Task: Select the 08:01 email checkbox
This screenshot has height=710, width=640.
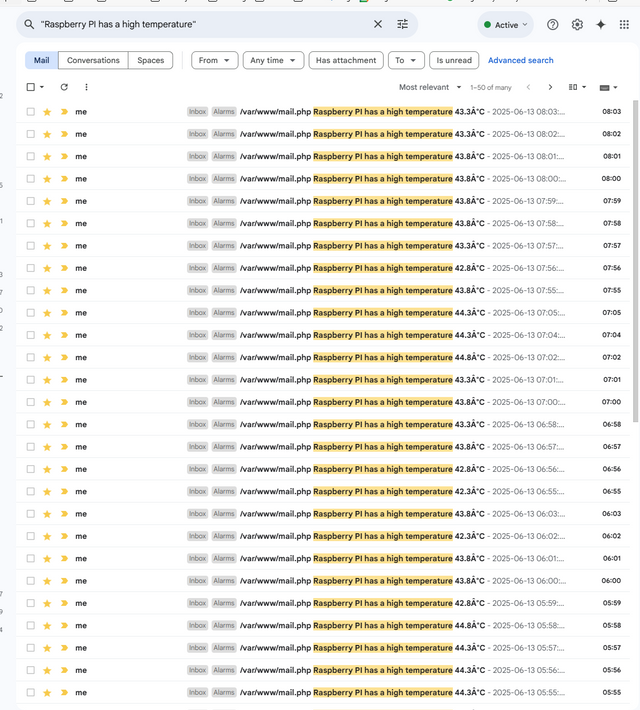Action: (x=30, y=156)
